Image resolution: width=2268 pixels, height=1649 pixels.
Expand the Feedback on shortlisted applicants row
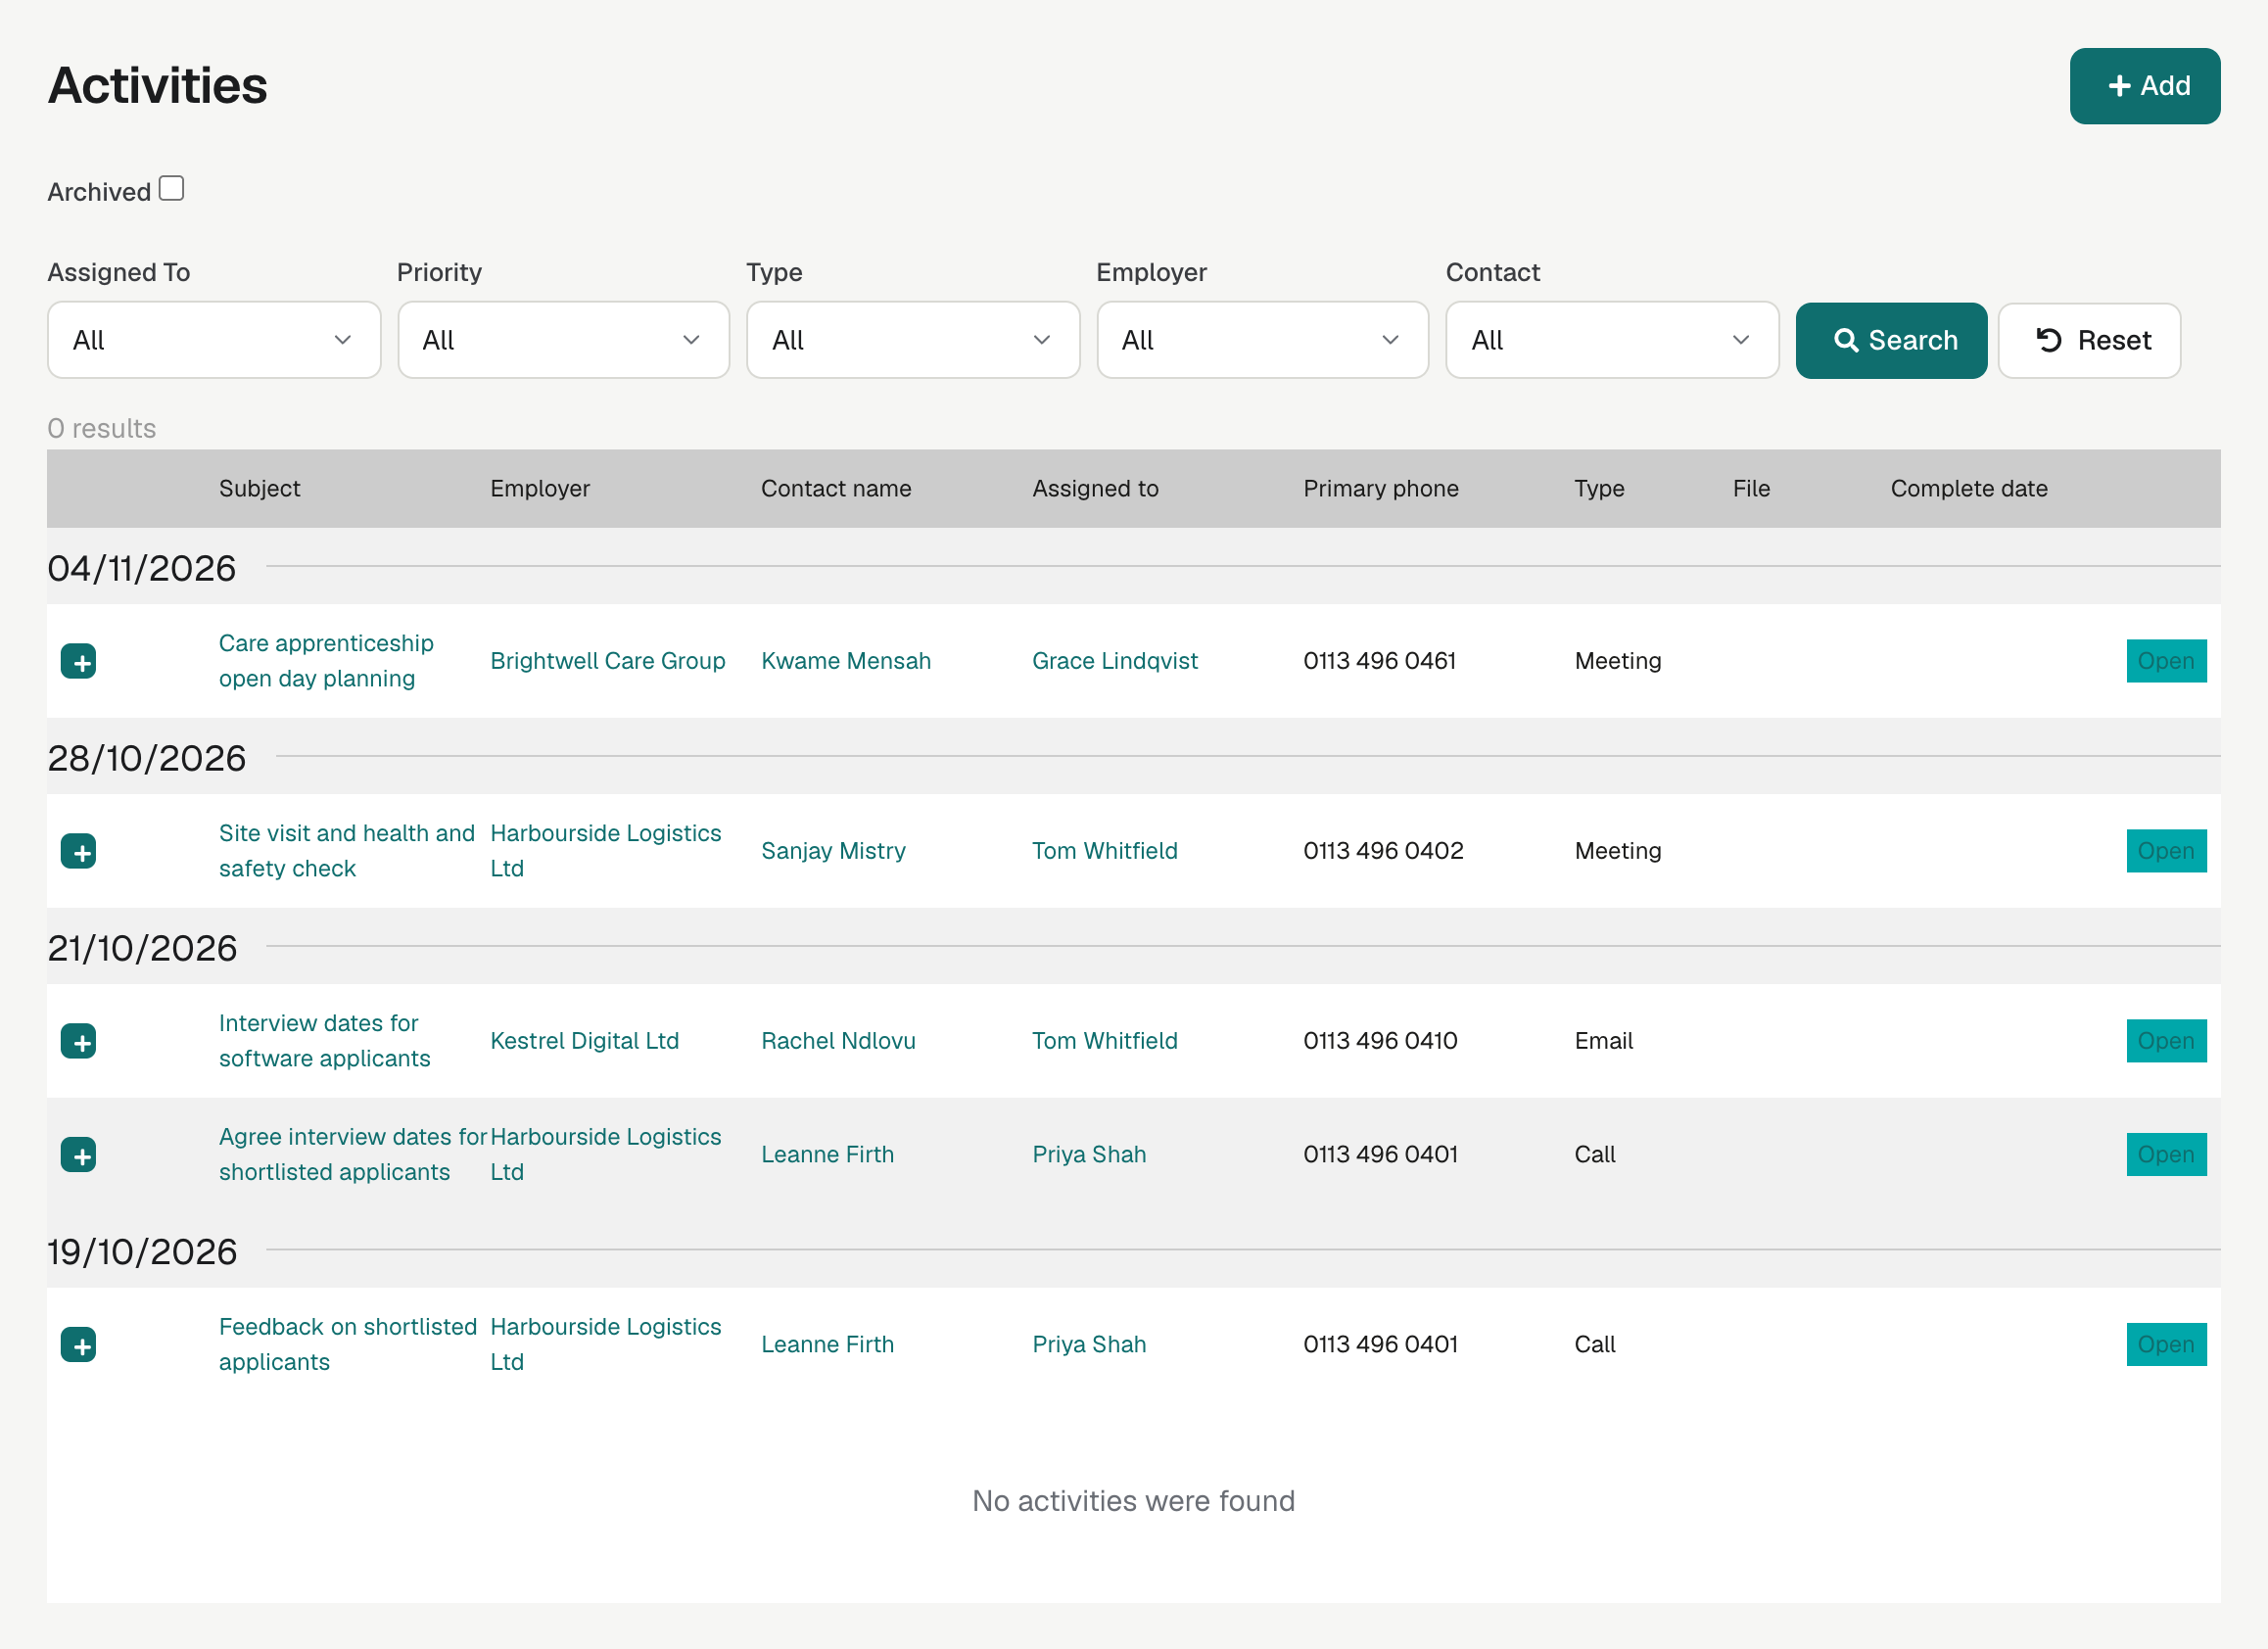tap(78, 1345)
